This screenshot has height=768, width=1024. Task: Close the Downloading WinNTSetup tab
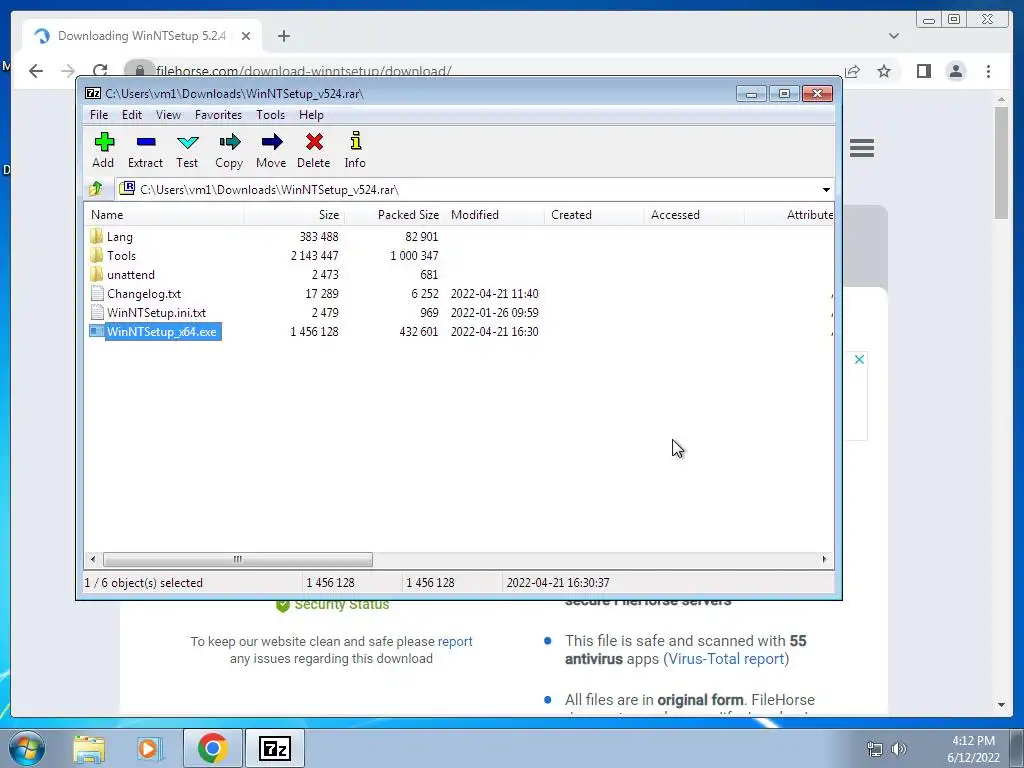(246, 36)
